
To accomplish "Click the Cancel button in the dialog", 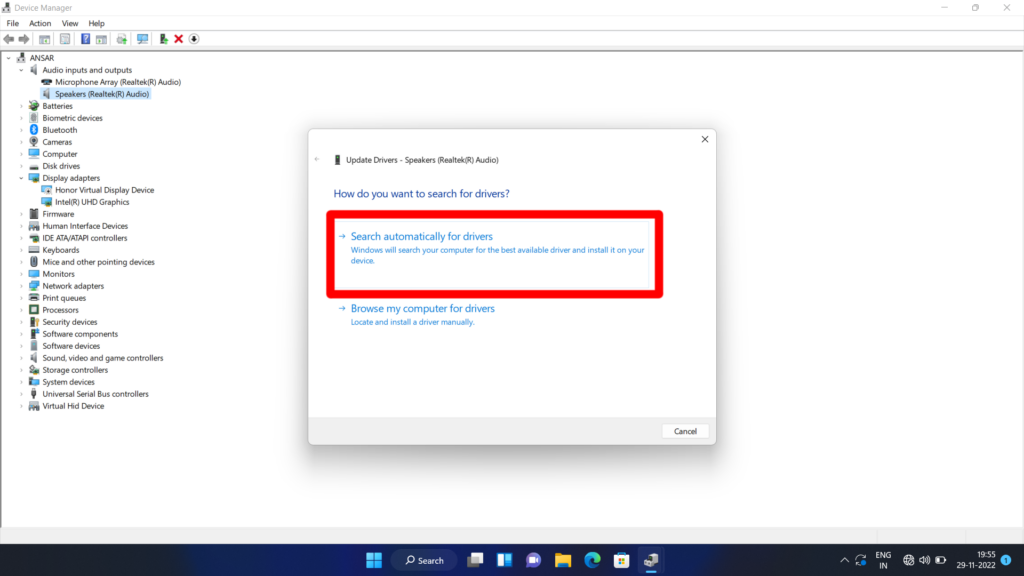I will click(685, 430).
